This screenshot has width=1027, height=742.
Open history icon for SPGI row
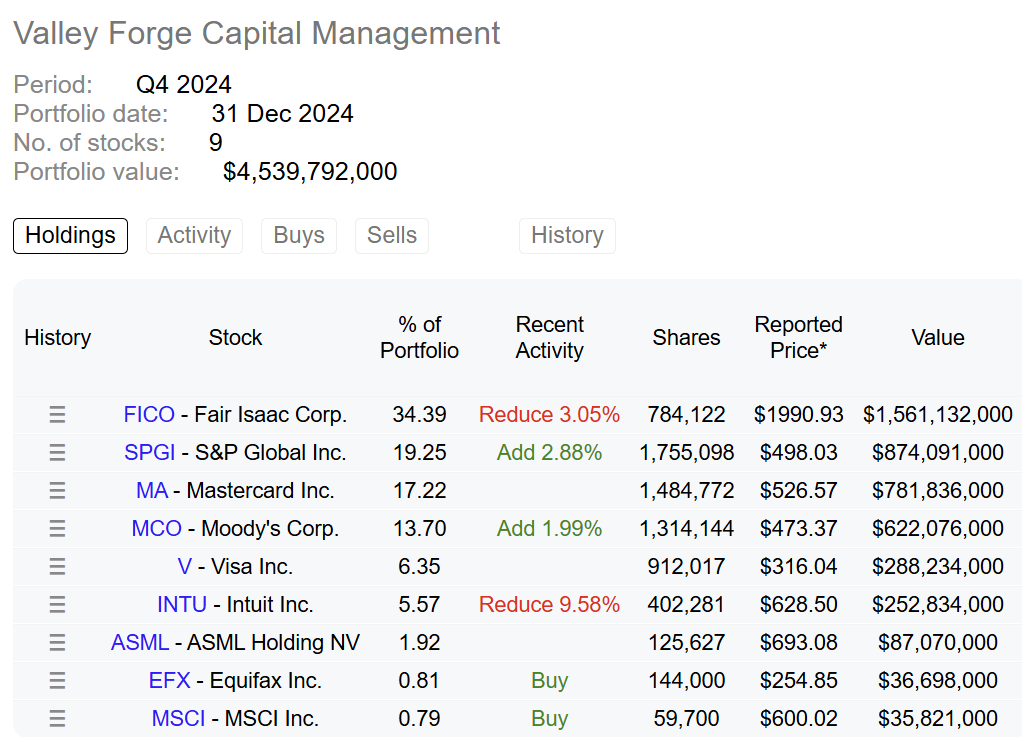(57, 452)
